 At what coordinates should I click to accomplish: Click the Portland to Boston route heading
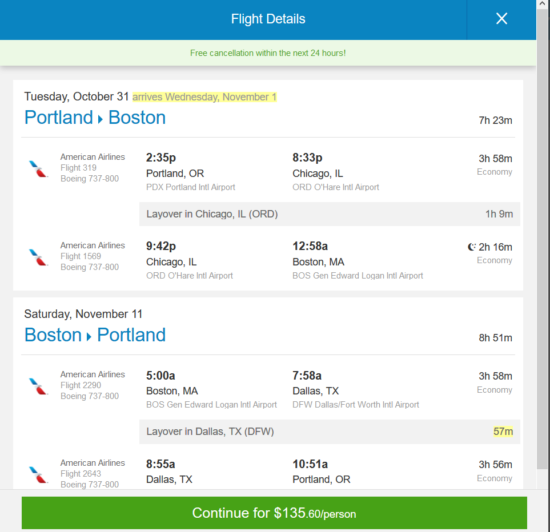tap(95, 117)
